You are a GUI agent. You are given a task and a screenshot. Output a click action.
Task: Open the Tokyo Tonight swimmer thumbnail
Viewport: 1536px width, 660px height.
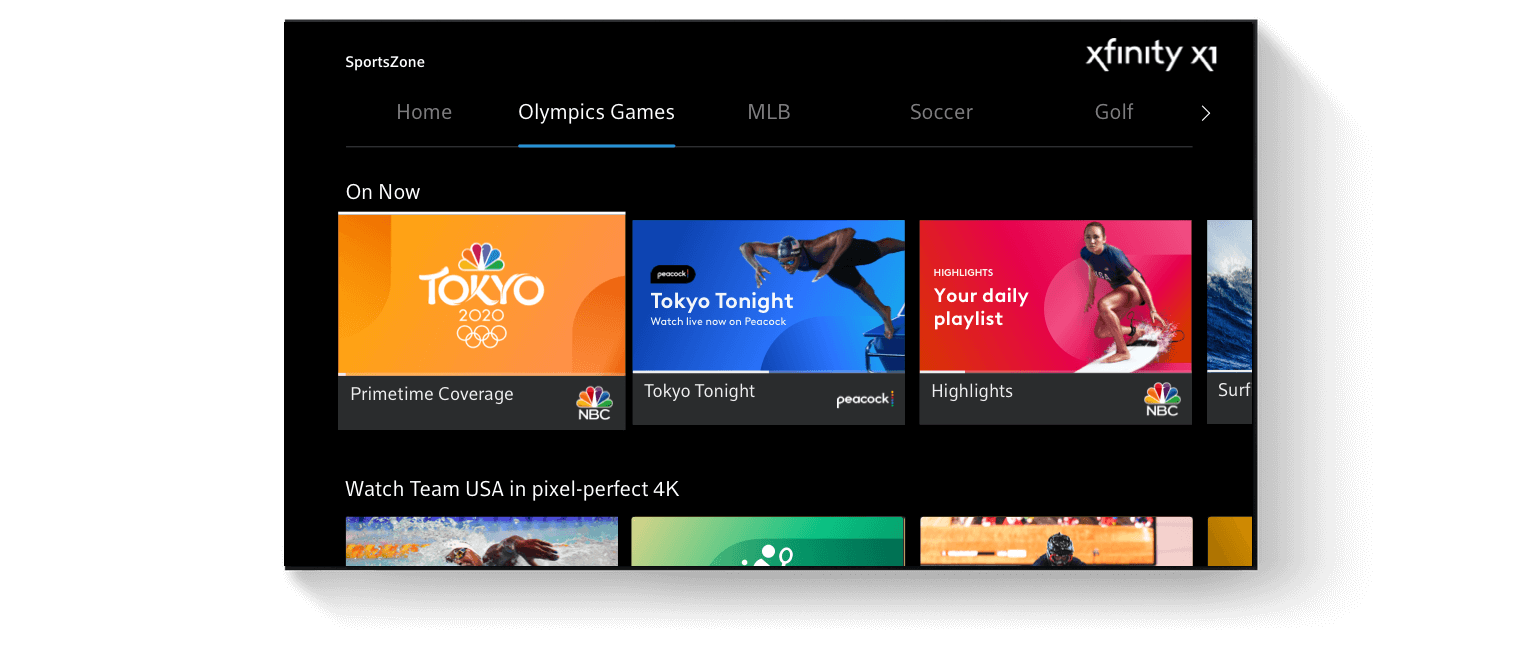click(769, 296)
